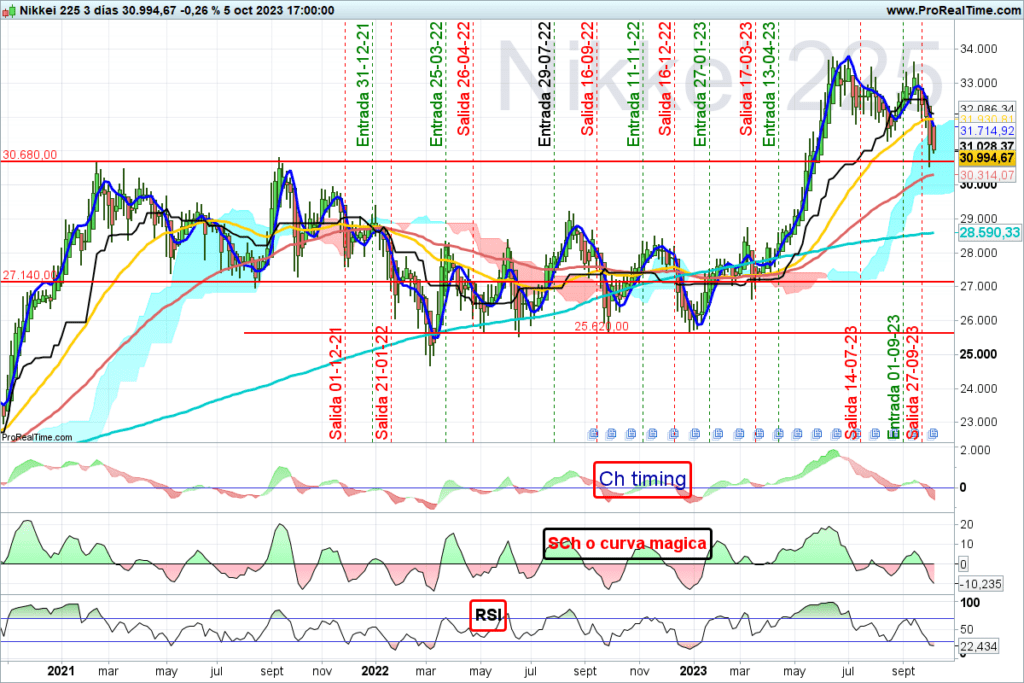Click the 34.000 price axis value
Screen dimensions: 1024x683
(x=978, y=49)
